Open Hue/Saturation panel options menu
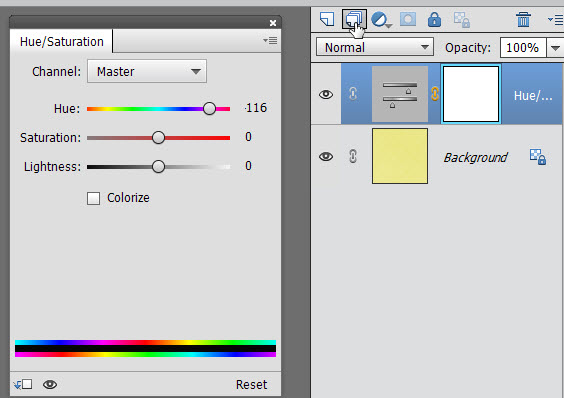The image size is (564, 398). point(270,41)
